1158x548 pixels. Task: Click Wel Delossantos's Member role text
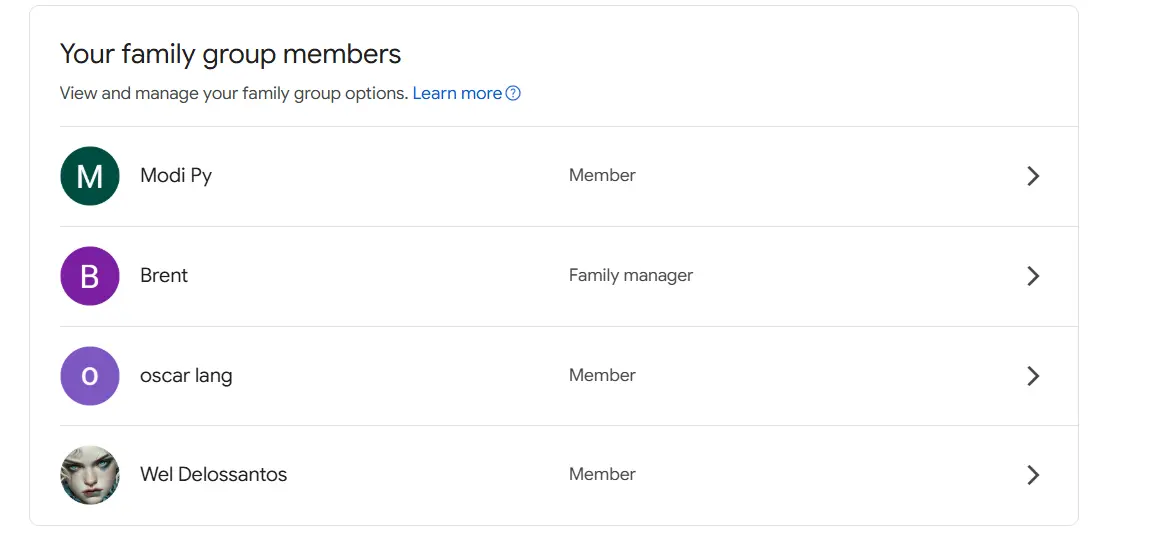point(602,474)
